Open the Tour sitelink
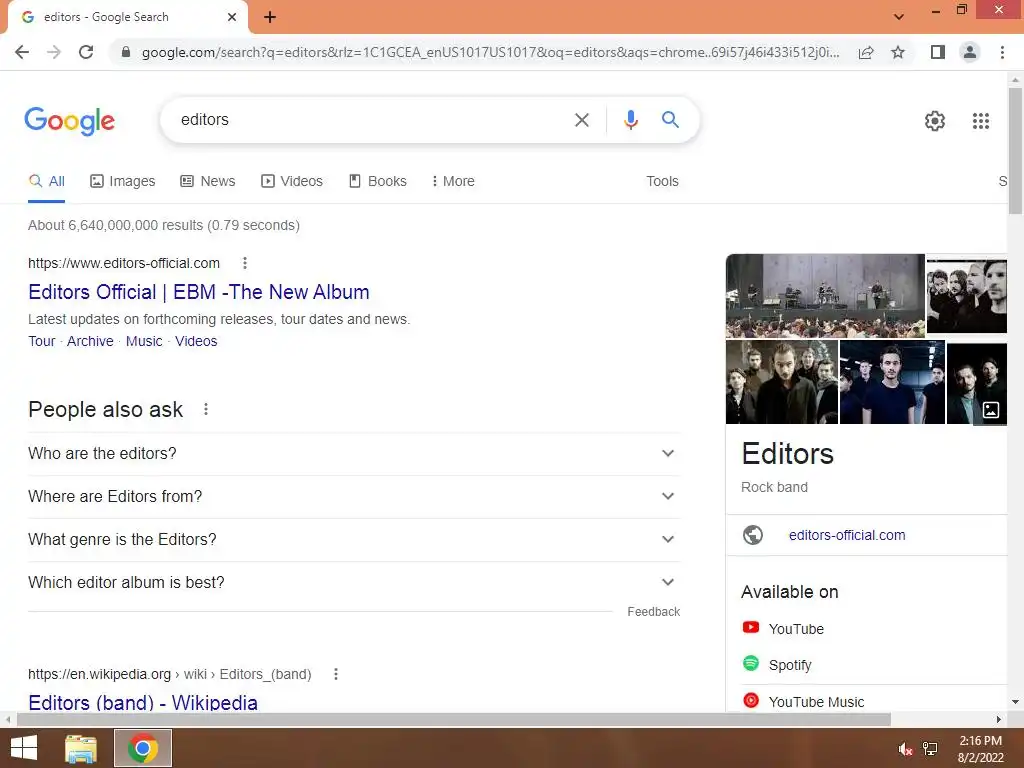Viewport: 1024px width, 768px height. 42,341
